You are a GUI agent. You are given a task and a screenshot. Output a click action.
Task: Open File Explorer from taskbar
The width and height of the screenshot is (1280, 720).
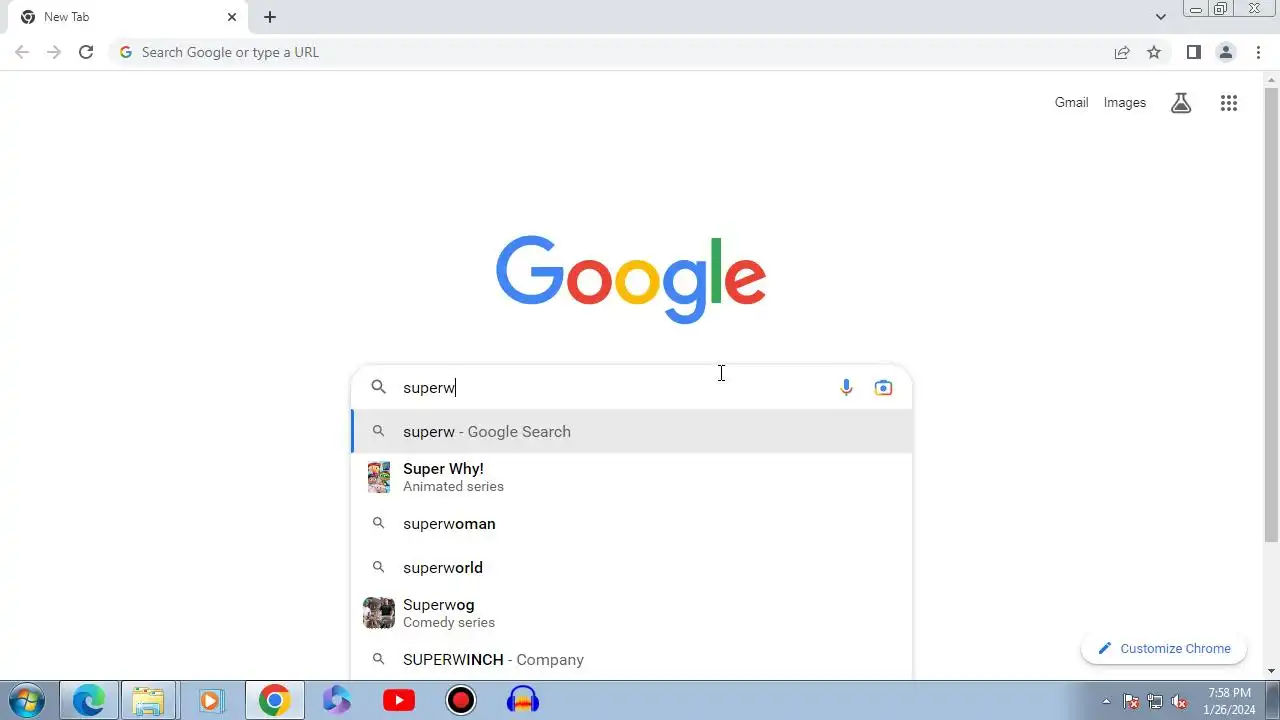click(148, 700)
